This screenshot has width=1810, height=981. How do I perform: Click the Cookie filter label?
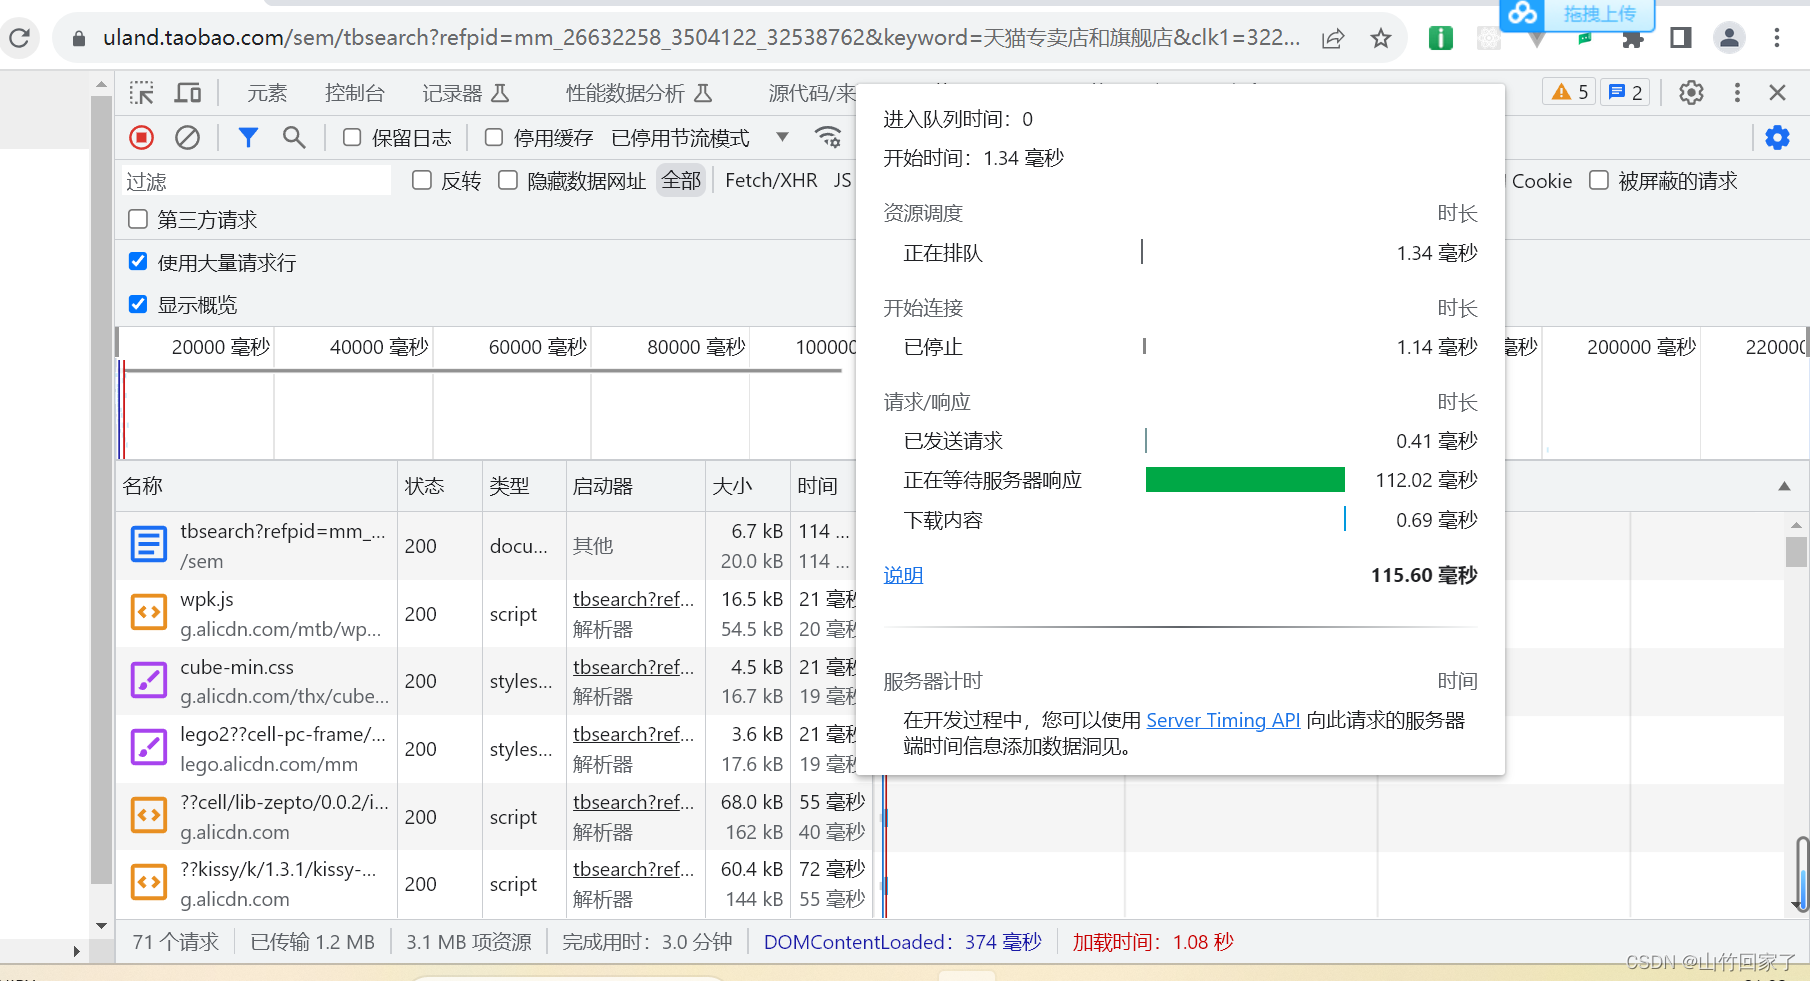(x=1542, y=181)
